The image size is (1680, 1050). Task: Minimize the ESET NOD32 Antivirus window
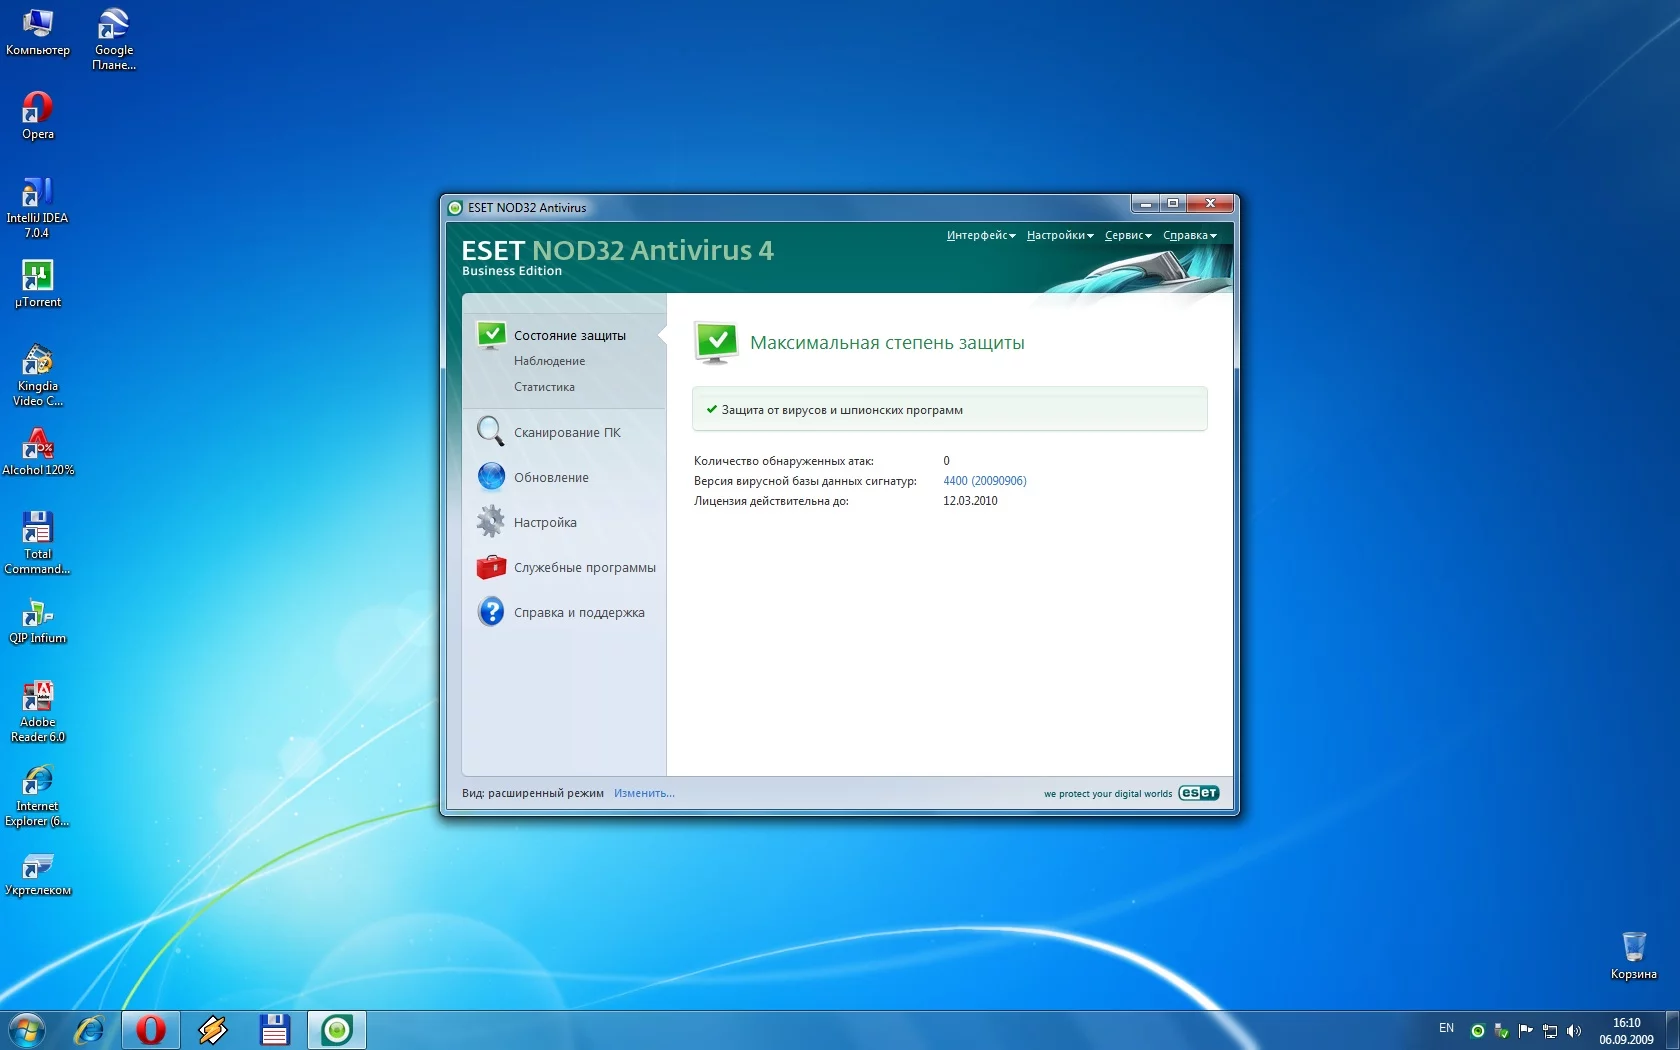(x=1145, y=204)
